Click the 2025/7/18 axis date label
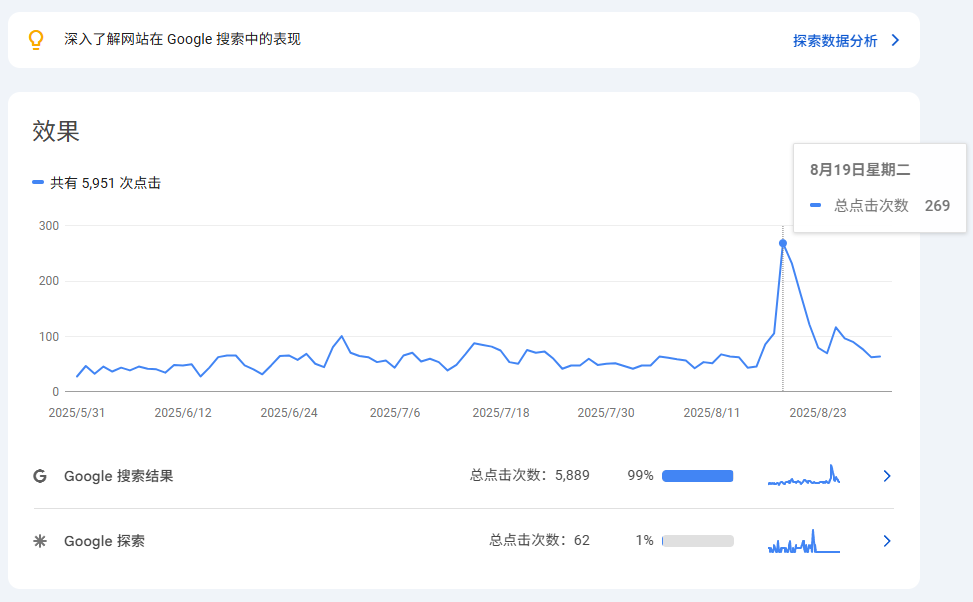Image resolution: width=973 pixels, height=602 pixels. 501,413
